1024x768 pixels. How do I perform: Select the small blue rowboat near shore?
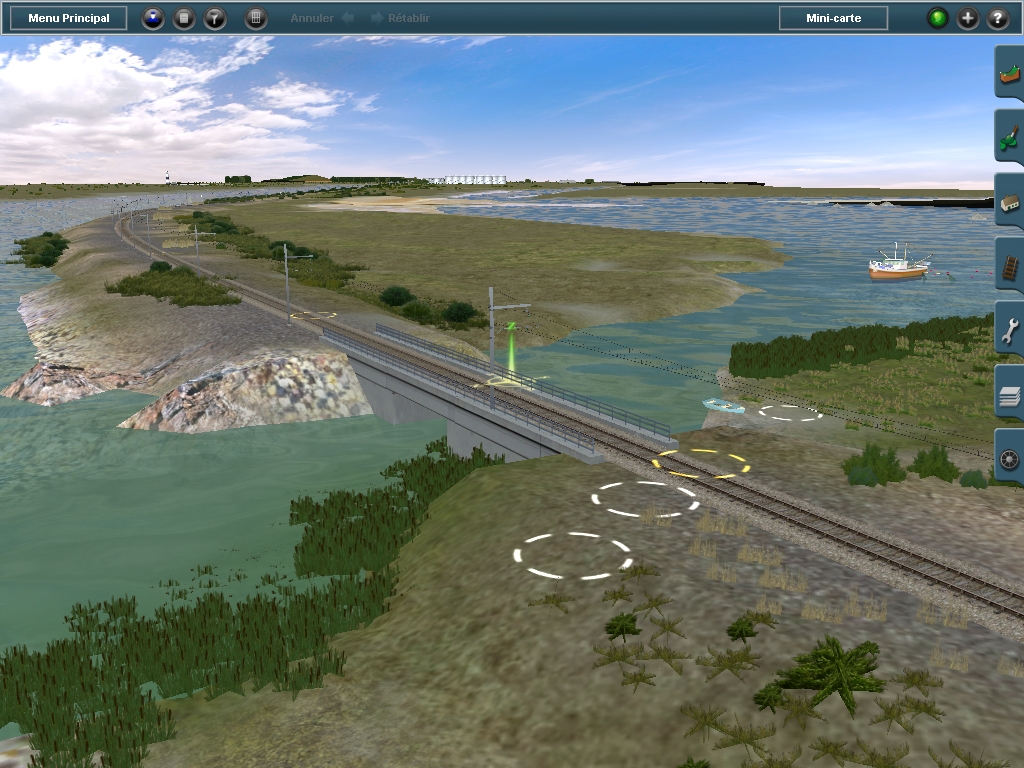(724, 406)
